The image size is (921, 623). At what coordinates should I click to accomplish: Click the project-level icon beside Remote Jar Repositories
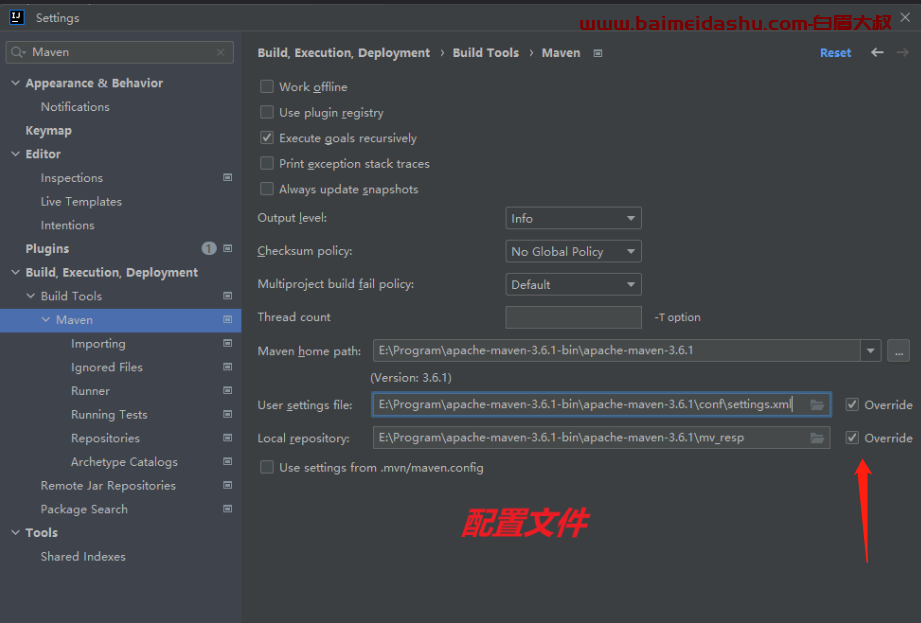(227, 485)
